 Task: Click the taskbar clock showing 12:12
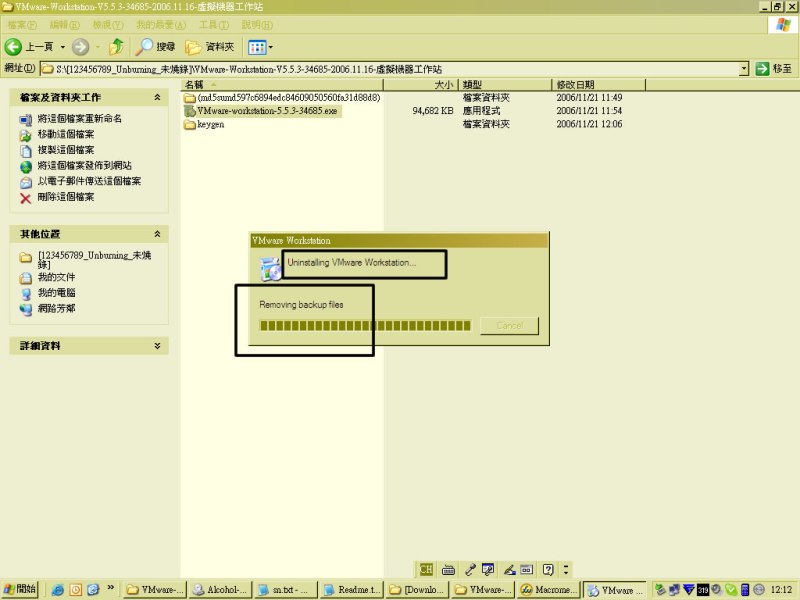pyautogui.click(x=781, y=590)
